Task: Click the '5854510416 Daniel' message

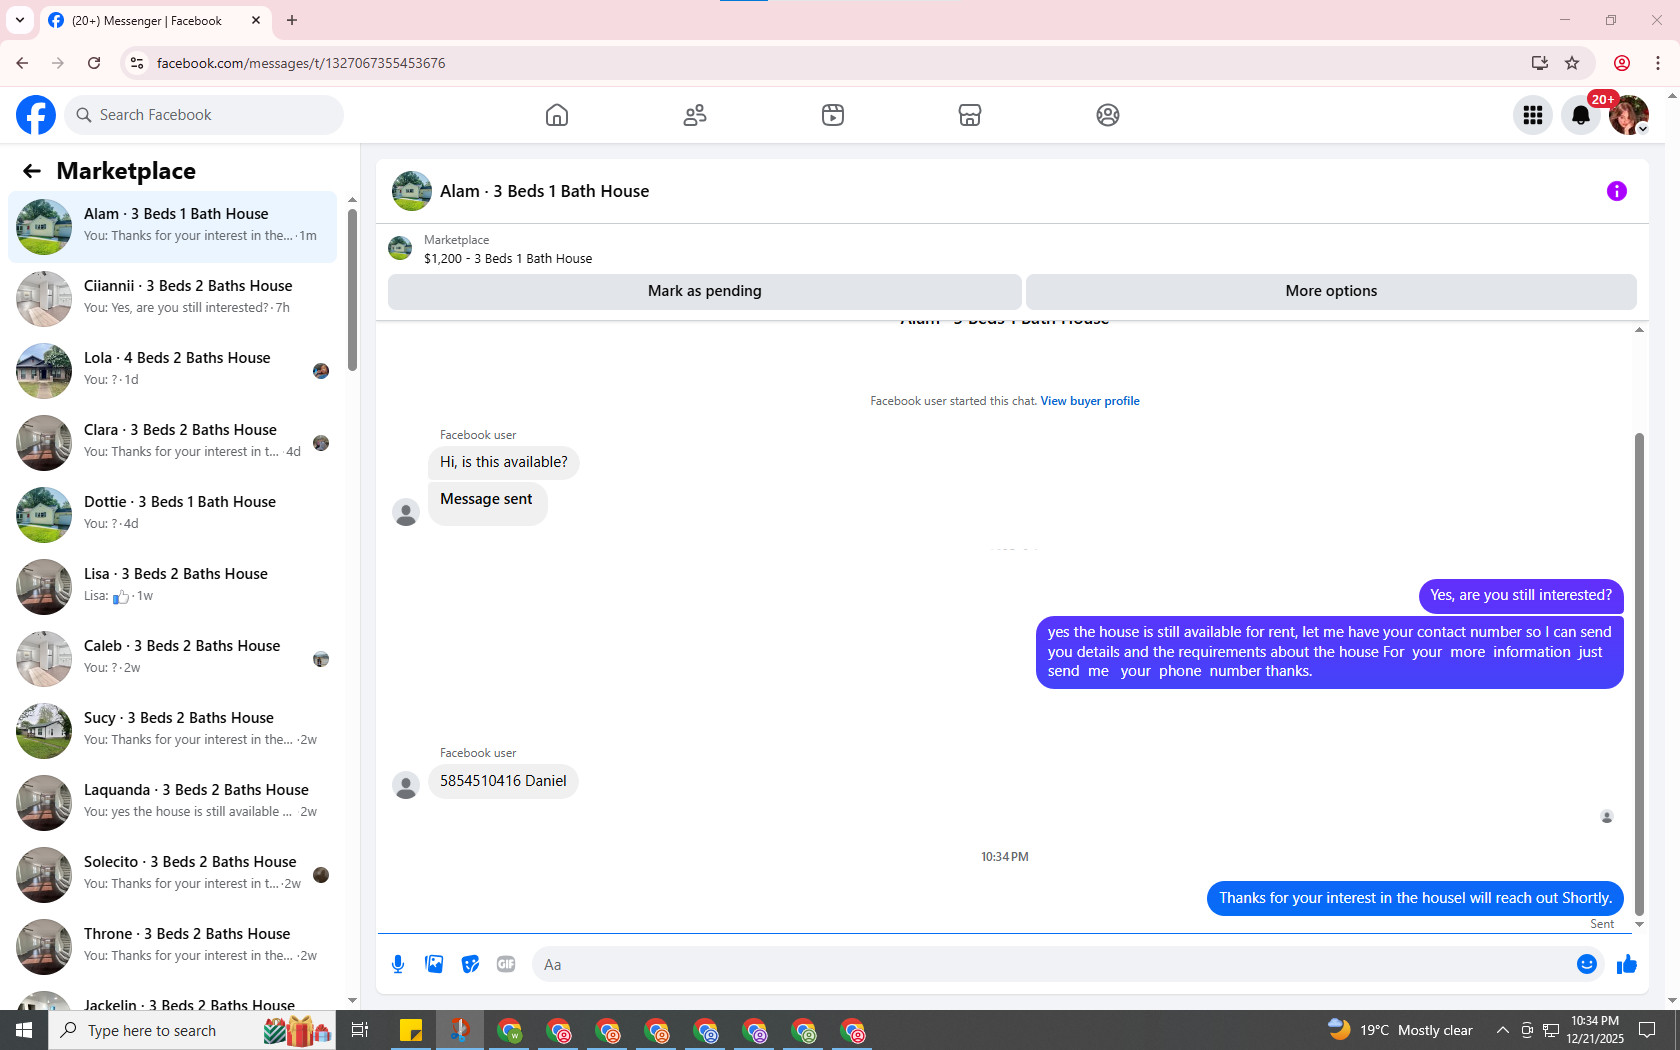Action: (503, 781)
